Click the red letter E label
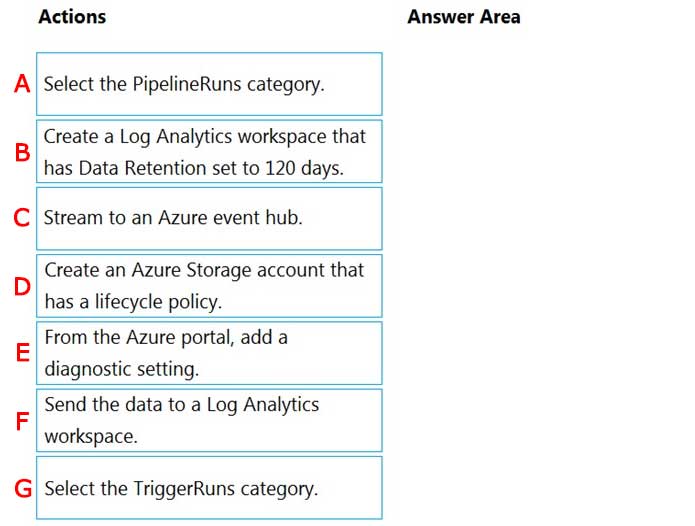The image size is (695, 526). [x=22, y=353]
